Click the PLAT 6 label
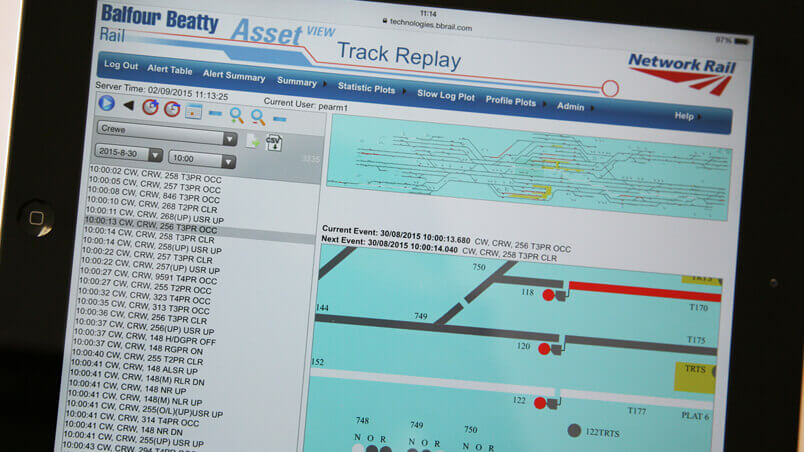The image size is (804, 452). point(695,416)
